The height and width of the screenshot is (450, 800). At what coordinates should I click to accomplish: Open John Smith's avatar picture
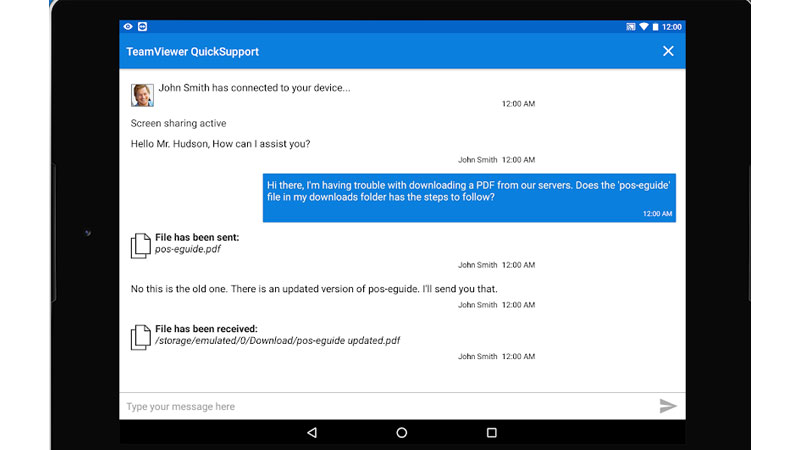tap(142, 95)
